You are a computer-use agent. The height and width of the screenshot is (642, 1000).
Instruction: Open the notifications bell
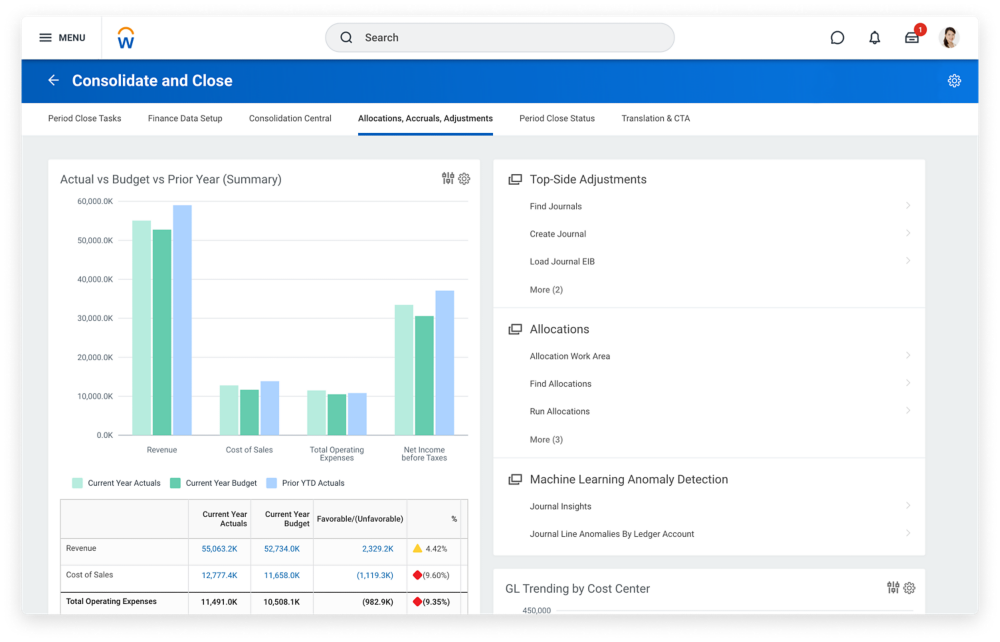(874, 38)
